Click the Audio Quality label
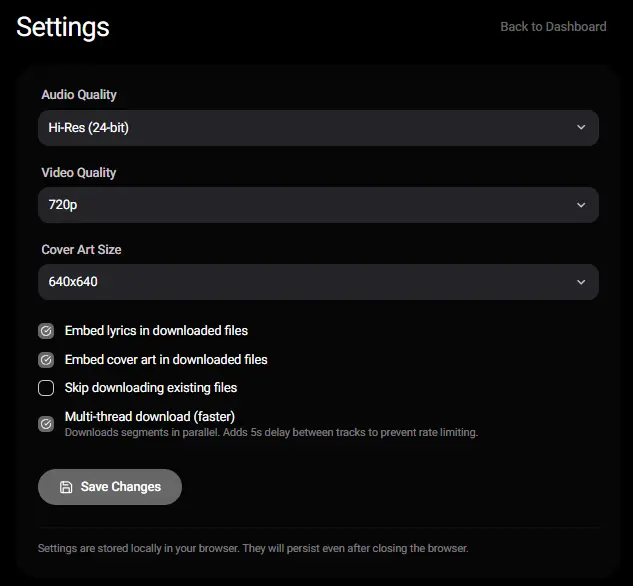This screenshot has width=633, height=586. pyautogui.click(x=79, y=94)
